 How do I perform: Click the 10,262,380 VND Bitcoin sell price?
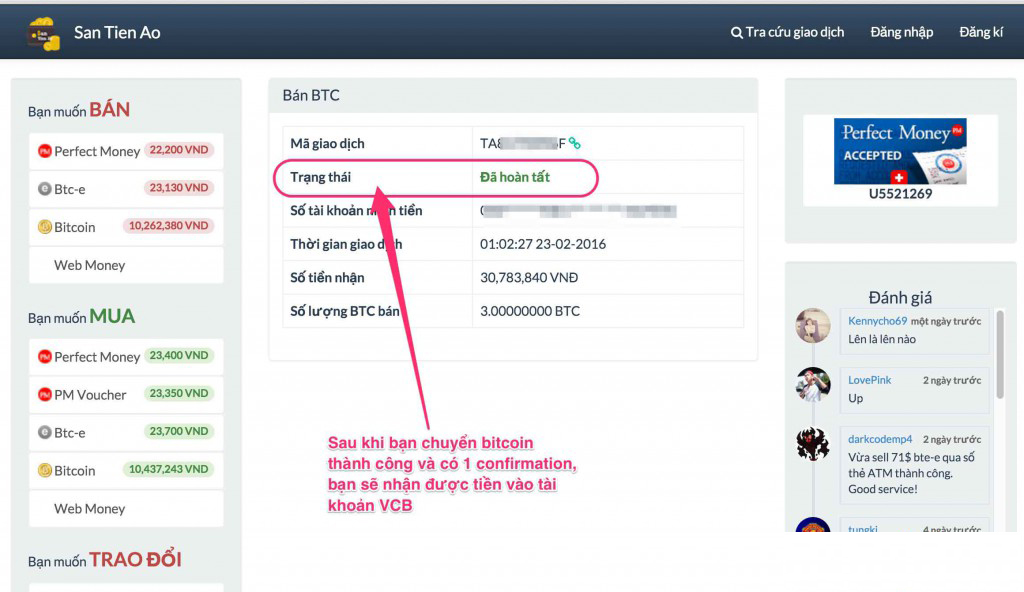[x=168, y=226]
